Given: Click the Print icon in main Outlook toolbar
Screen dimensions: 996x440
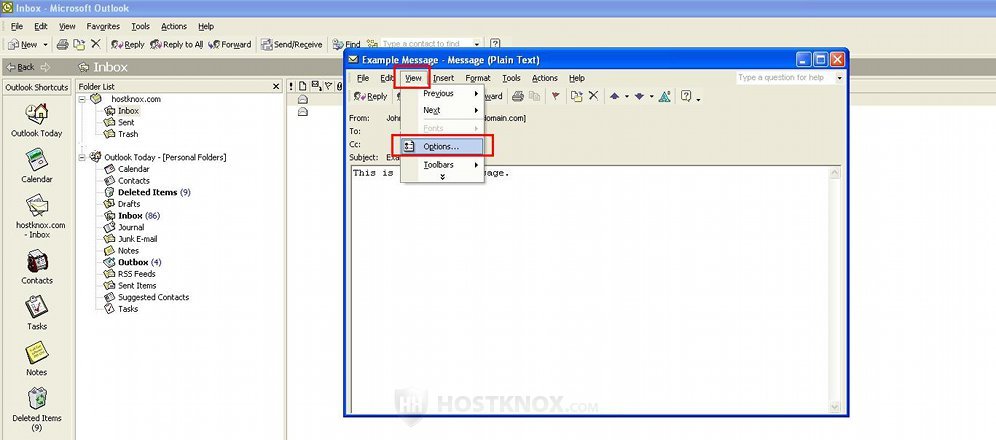Looking at the screenshot, I should click(62, 44).
